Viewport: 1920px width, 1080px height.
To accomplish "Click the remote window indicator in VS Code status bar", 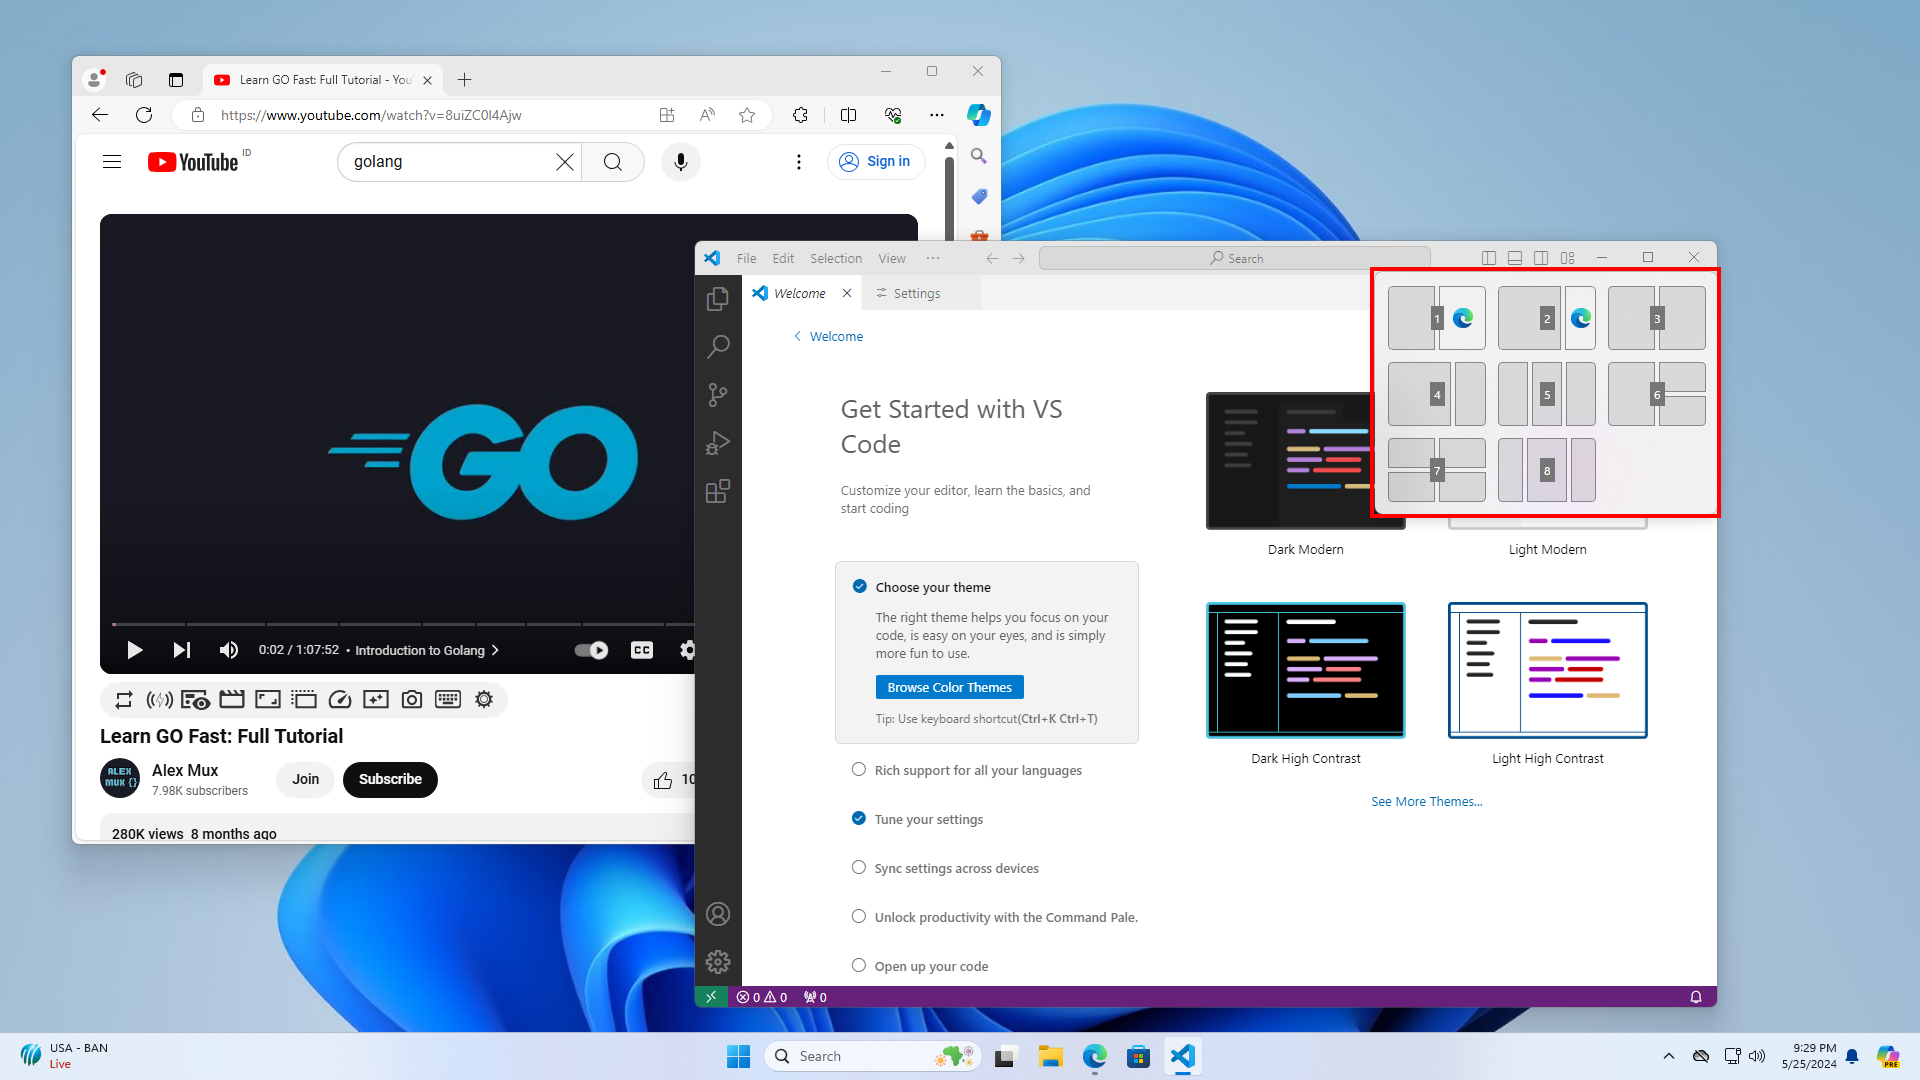I will pos(711,997).
